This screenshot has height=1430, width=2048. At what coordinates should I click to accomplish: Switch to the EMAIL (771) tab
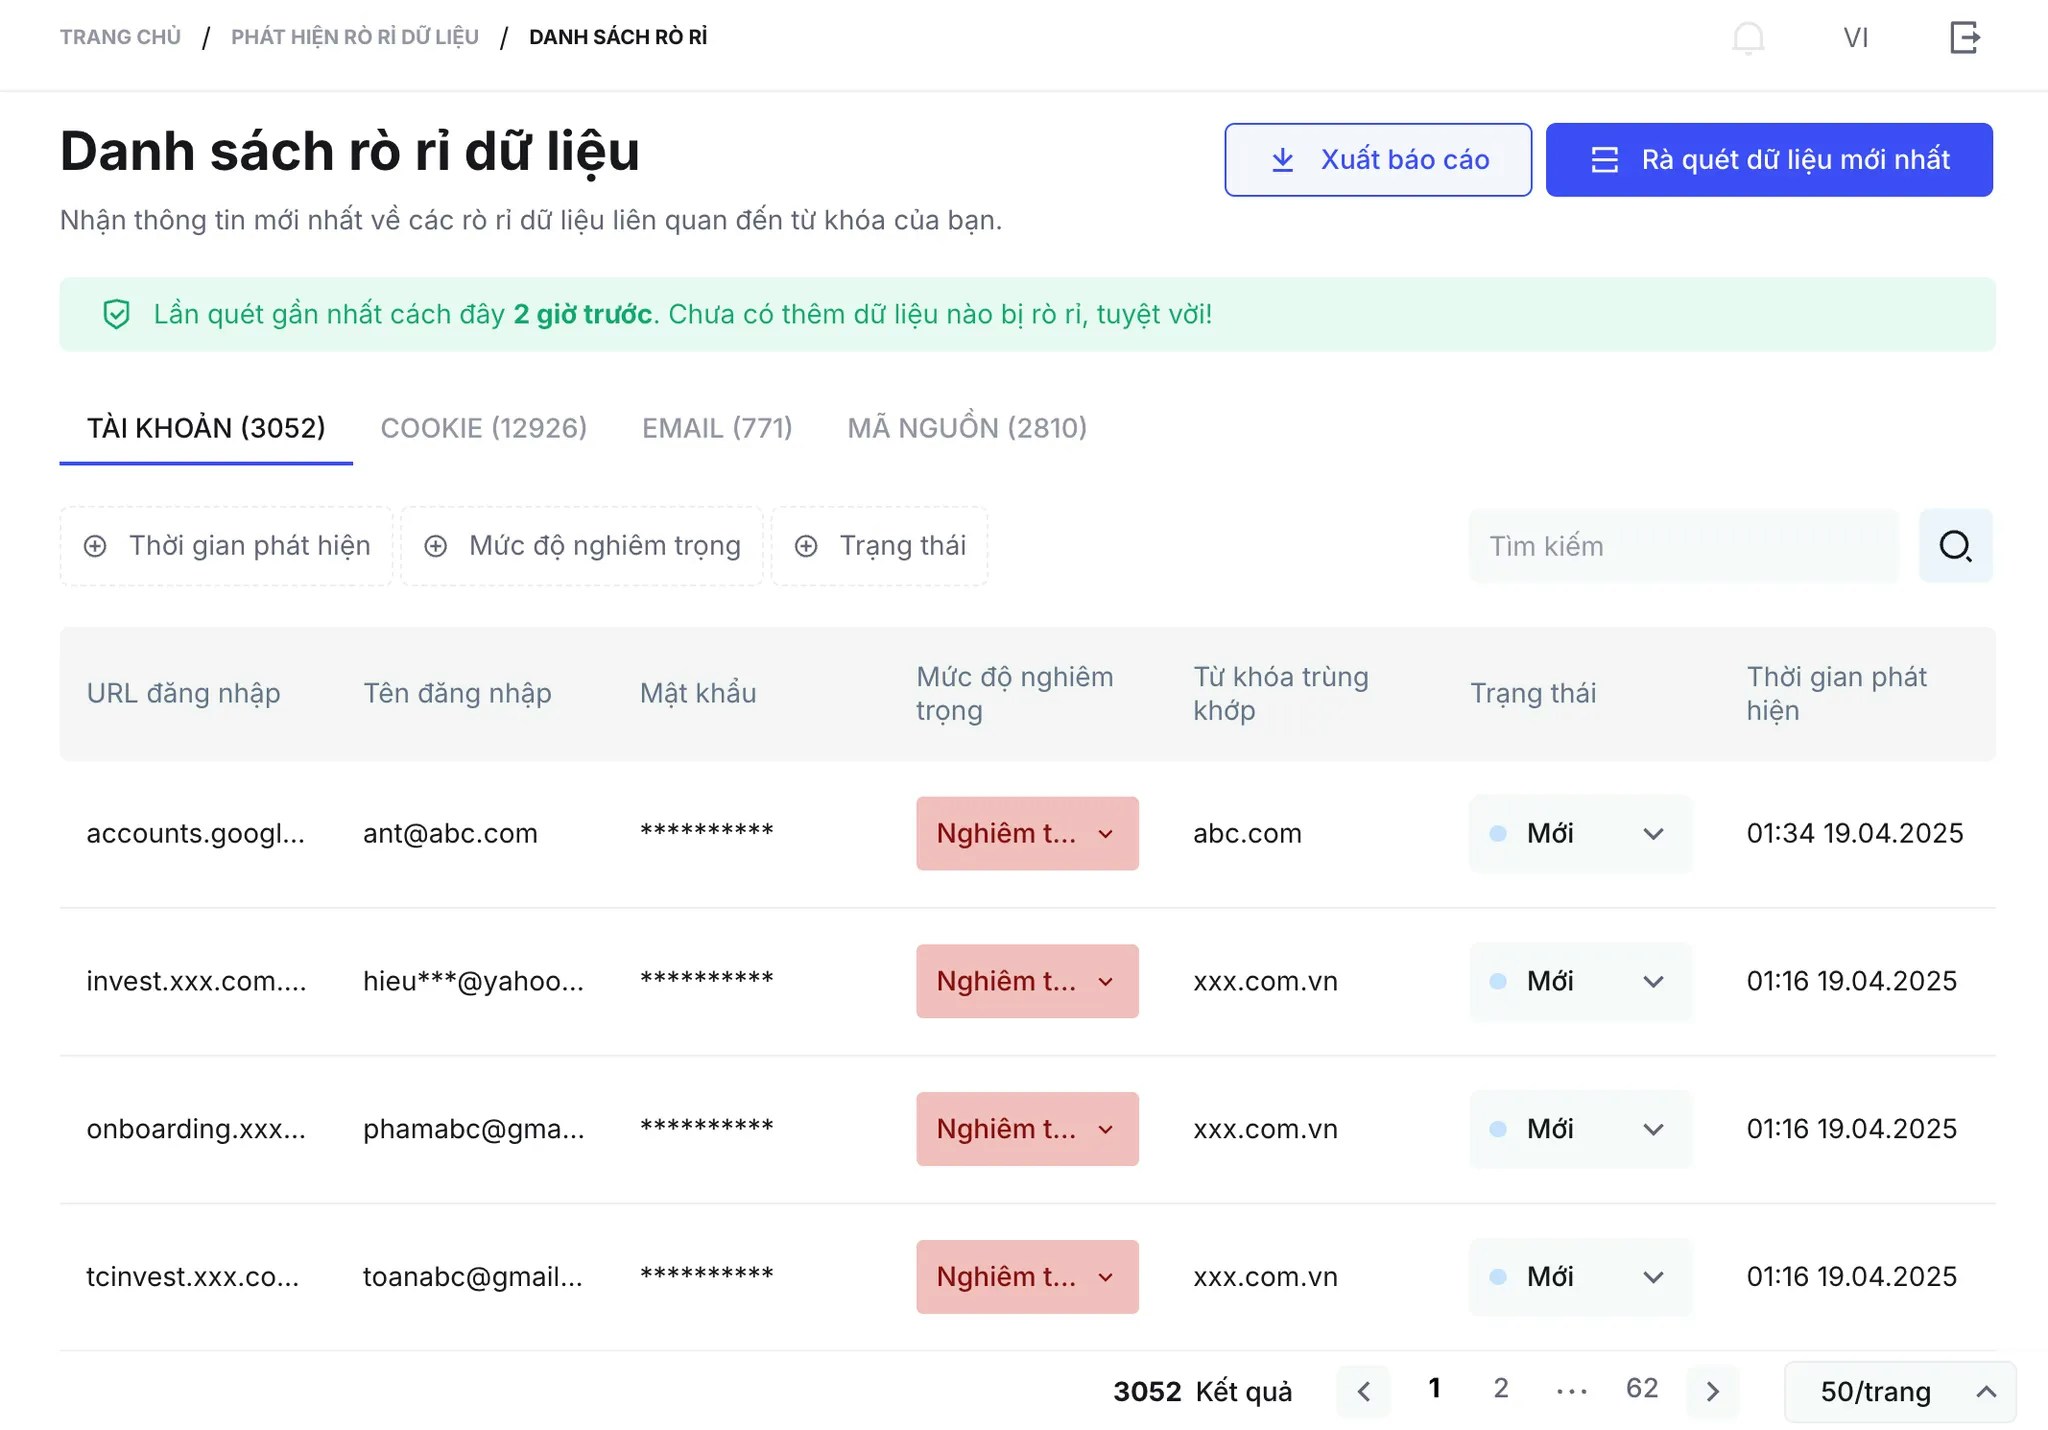click(x=715, y=428)
